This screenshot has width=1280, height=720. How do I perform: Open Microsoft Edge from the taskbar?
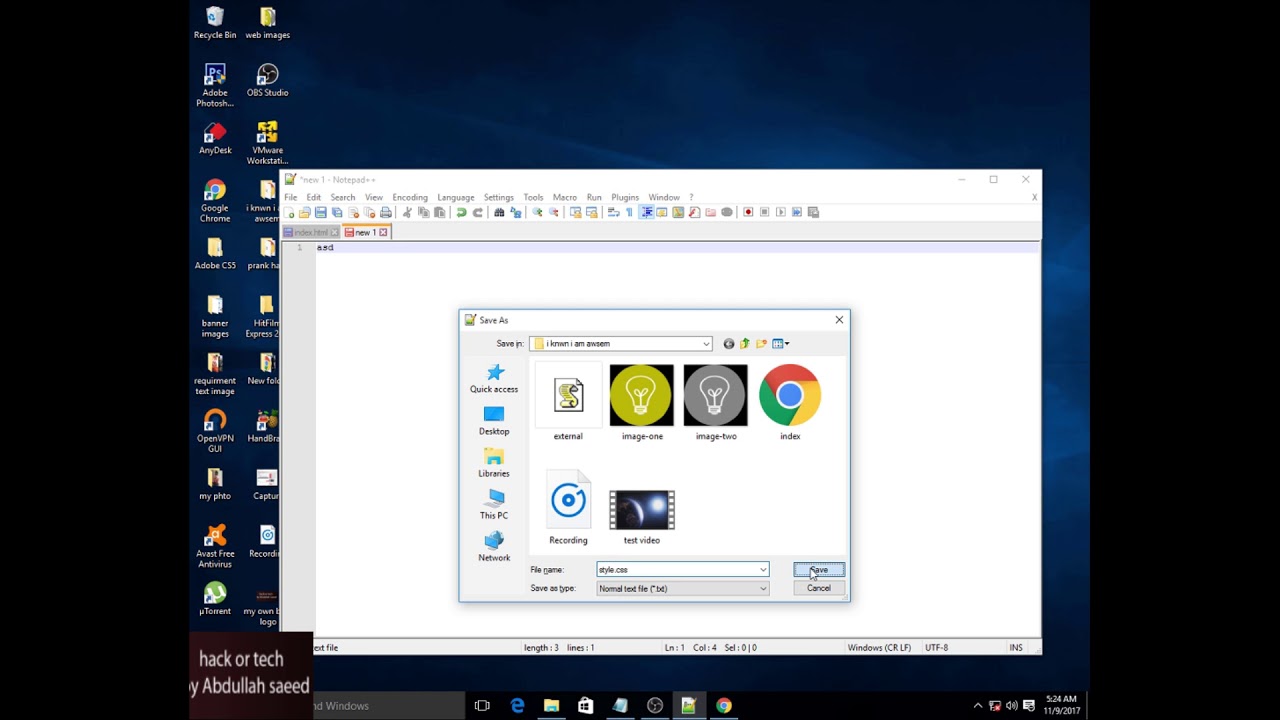coord(517,705)
